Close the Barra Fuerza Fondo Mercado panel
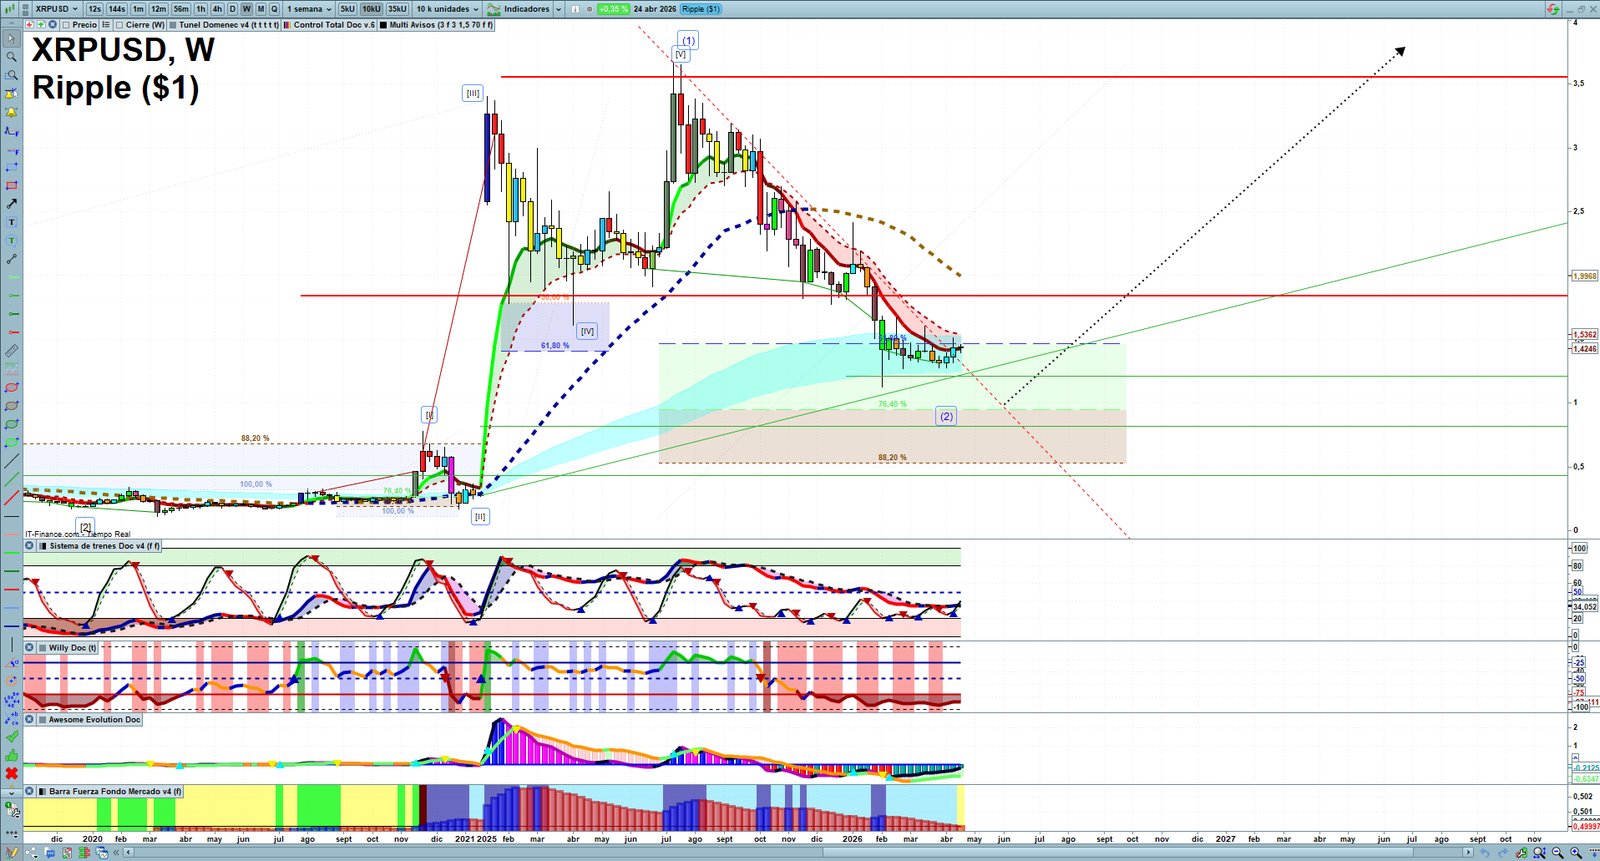 [x=30, y=791]
